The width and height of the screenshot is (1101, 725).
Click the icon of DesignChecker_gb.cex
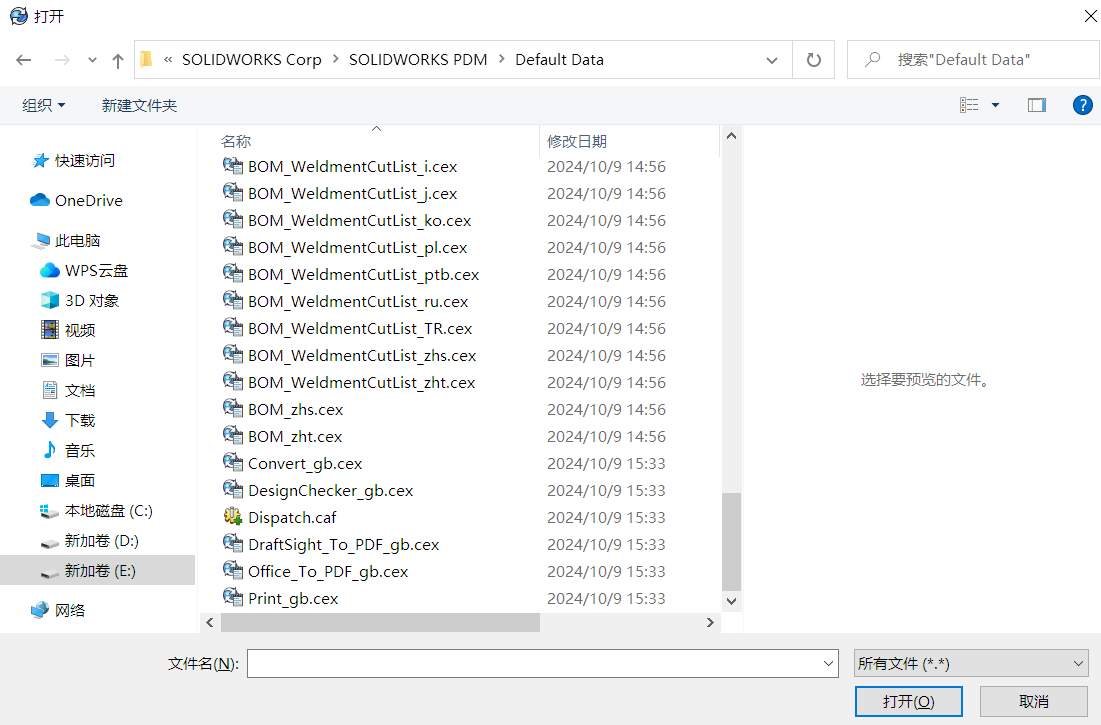click(233, 489)
